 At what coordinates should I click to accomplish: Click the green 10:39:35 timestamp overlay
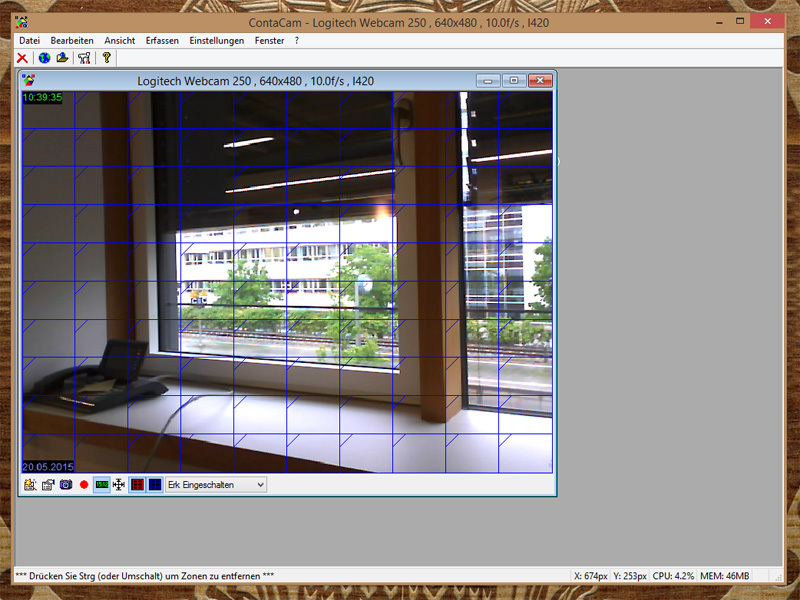pyautogui.click(x=42, y=97)
